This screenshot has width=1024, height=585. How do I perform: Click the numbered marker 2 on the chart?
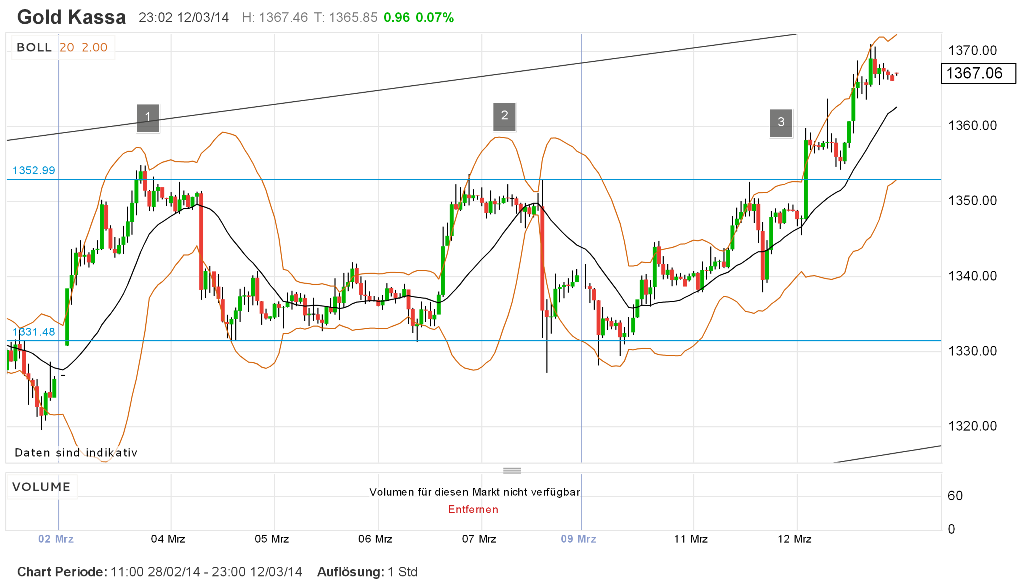point(504,115)
